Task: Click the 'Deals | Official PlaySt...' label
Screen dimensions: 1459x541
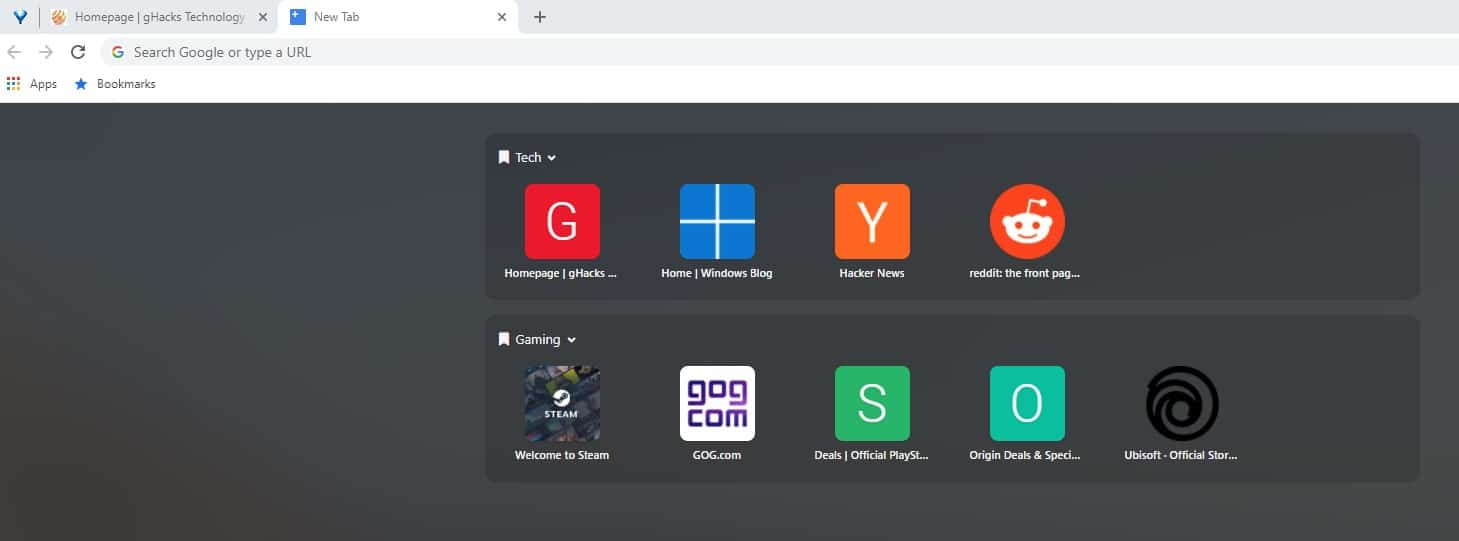Action: click(x=872, y=455)
